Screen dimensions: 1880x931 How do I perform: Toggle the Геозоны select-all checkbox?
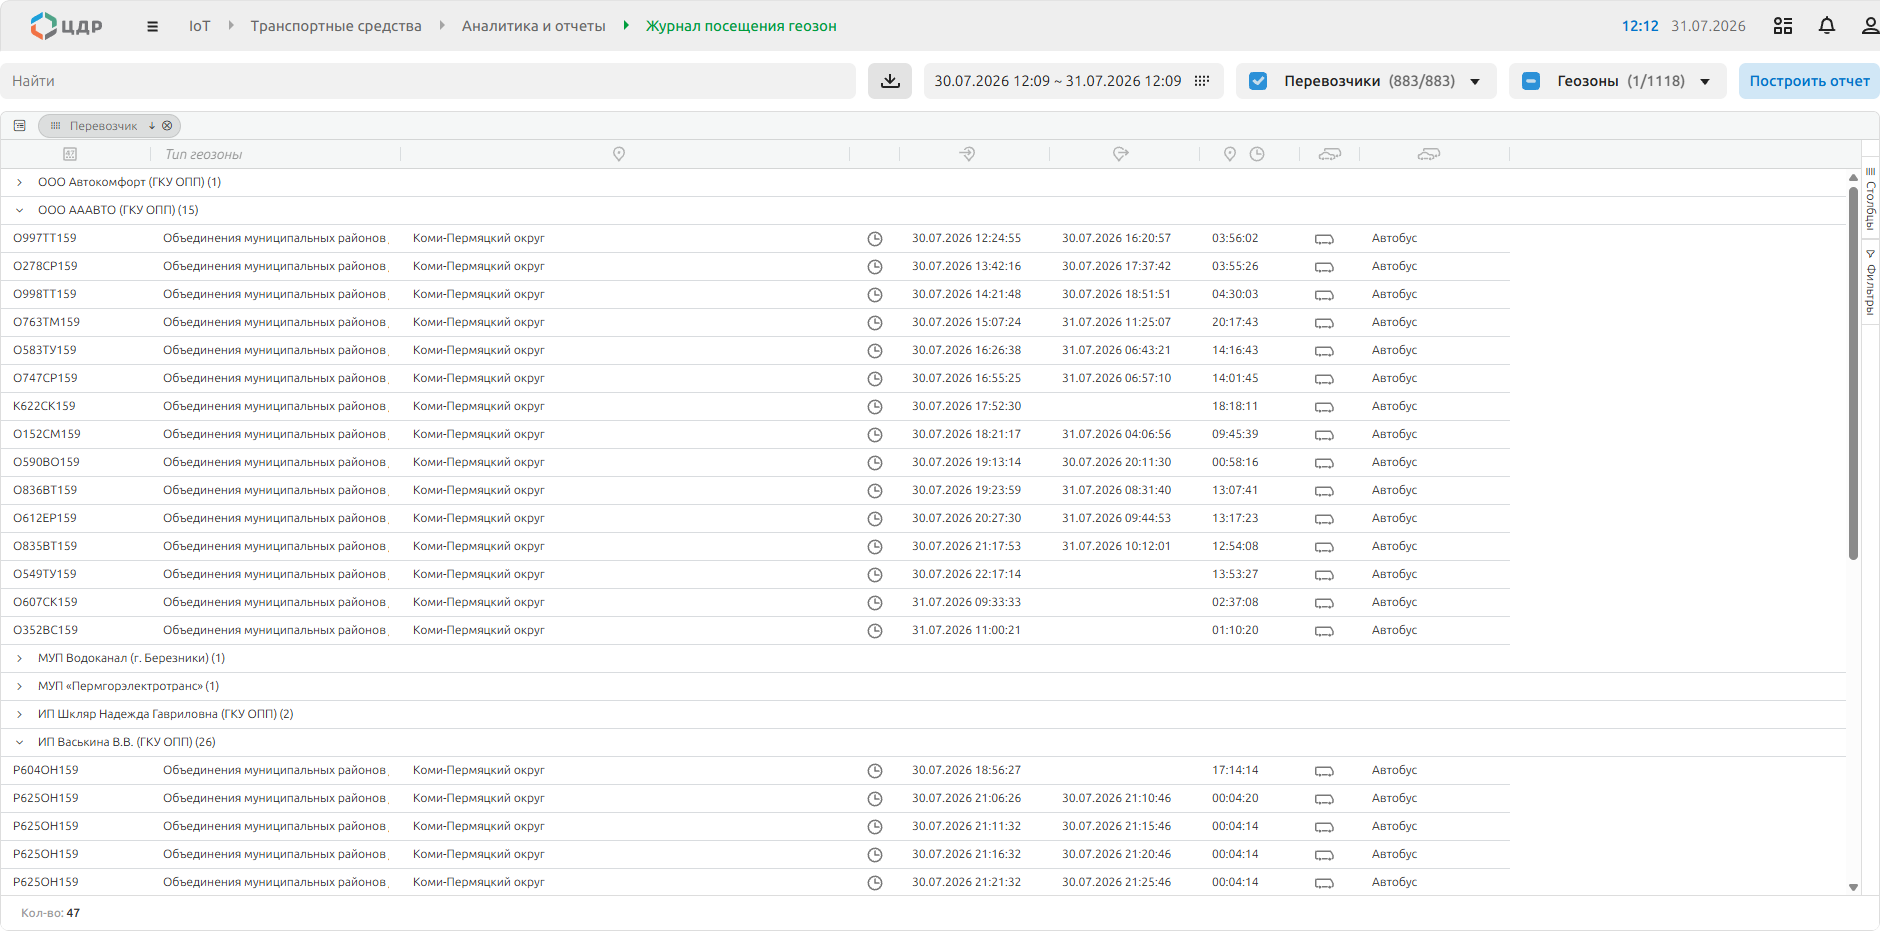coord(1531,81)
